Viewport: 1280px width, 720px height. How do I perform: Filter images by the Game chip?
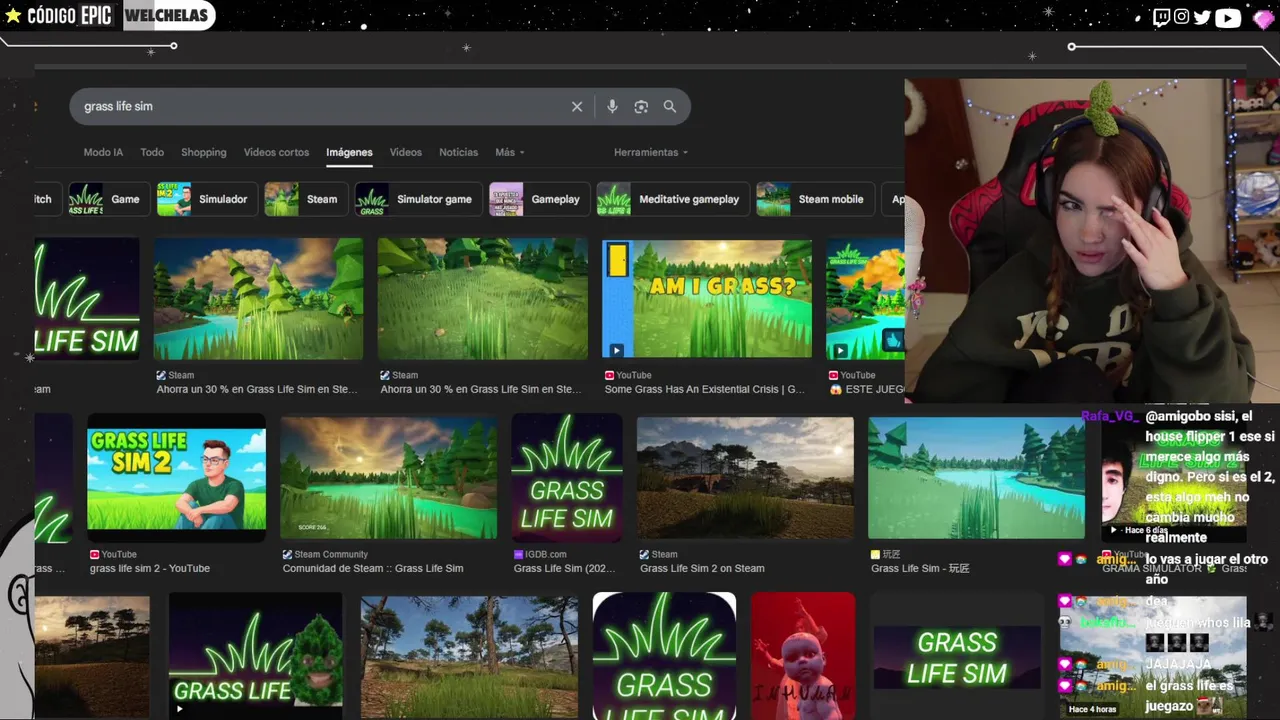click(109, 199)
